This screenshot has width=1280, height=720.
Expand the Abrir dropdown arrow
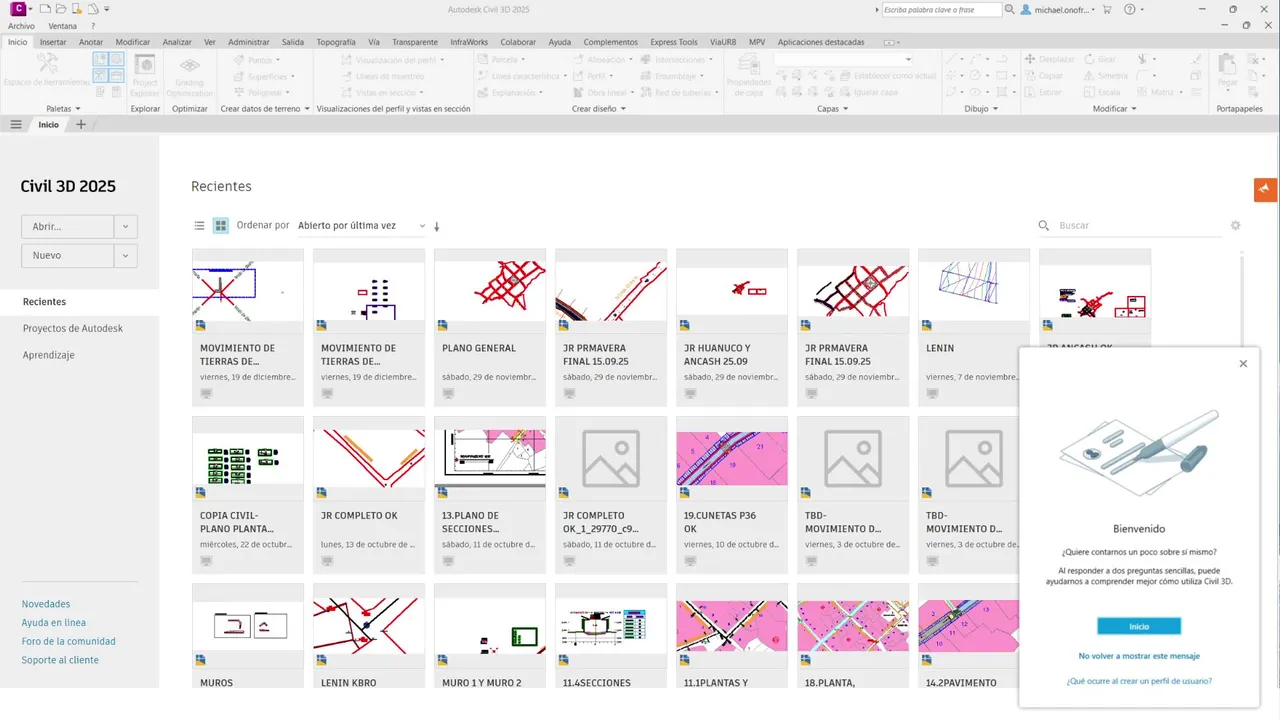click(x=125, y=227)
